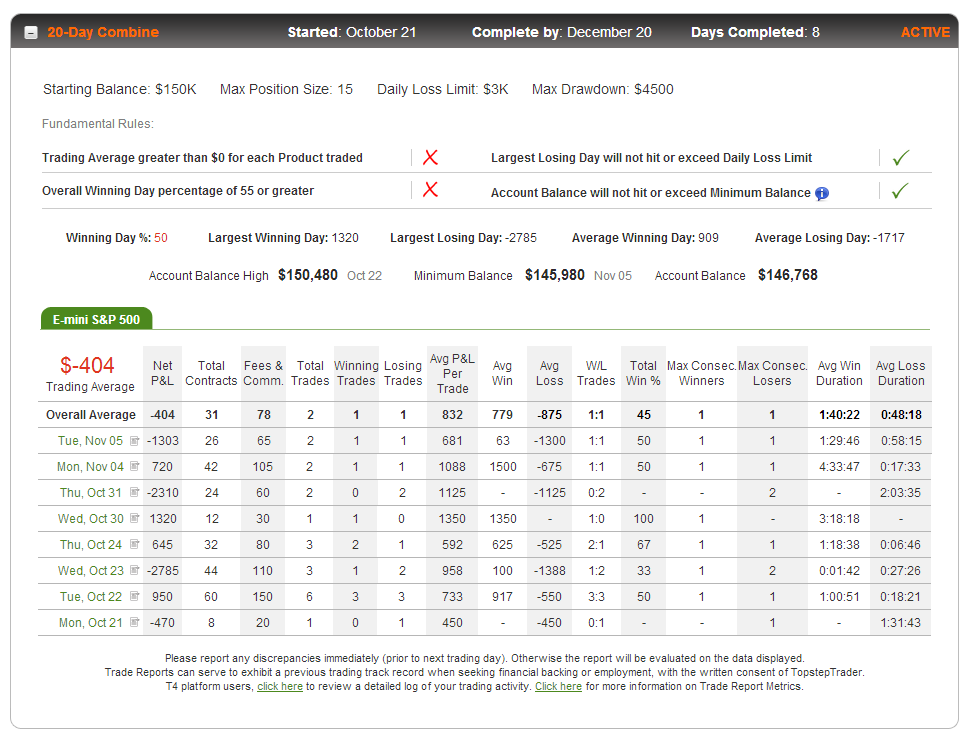Viewport: 970px width, 740px height.
Task: Open the Tue, Nov 05 trade note icon
Action: [x=134, y=441]
